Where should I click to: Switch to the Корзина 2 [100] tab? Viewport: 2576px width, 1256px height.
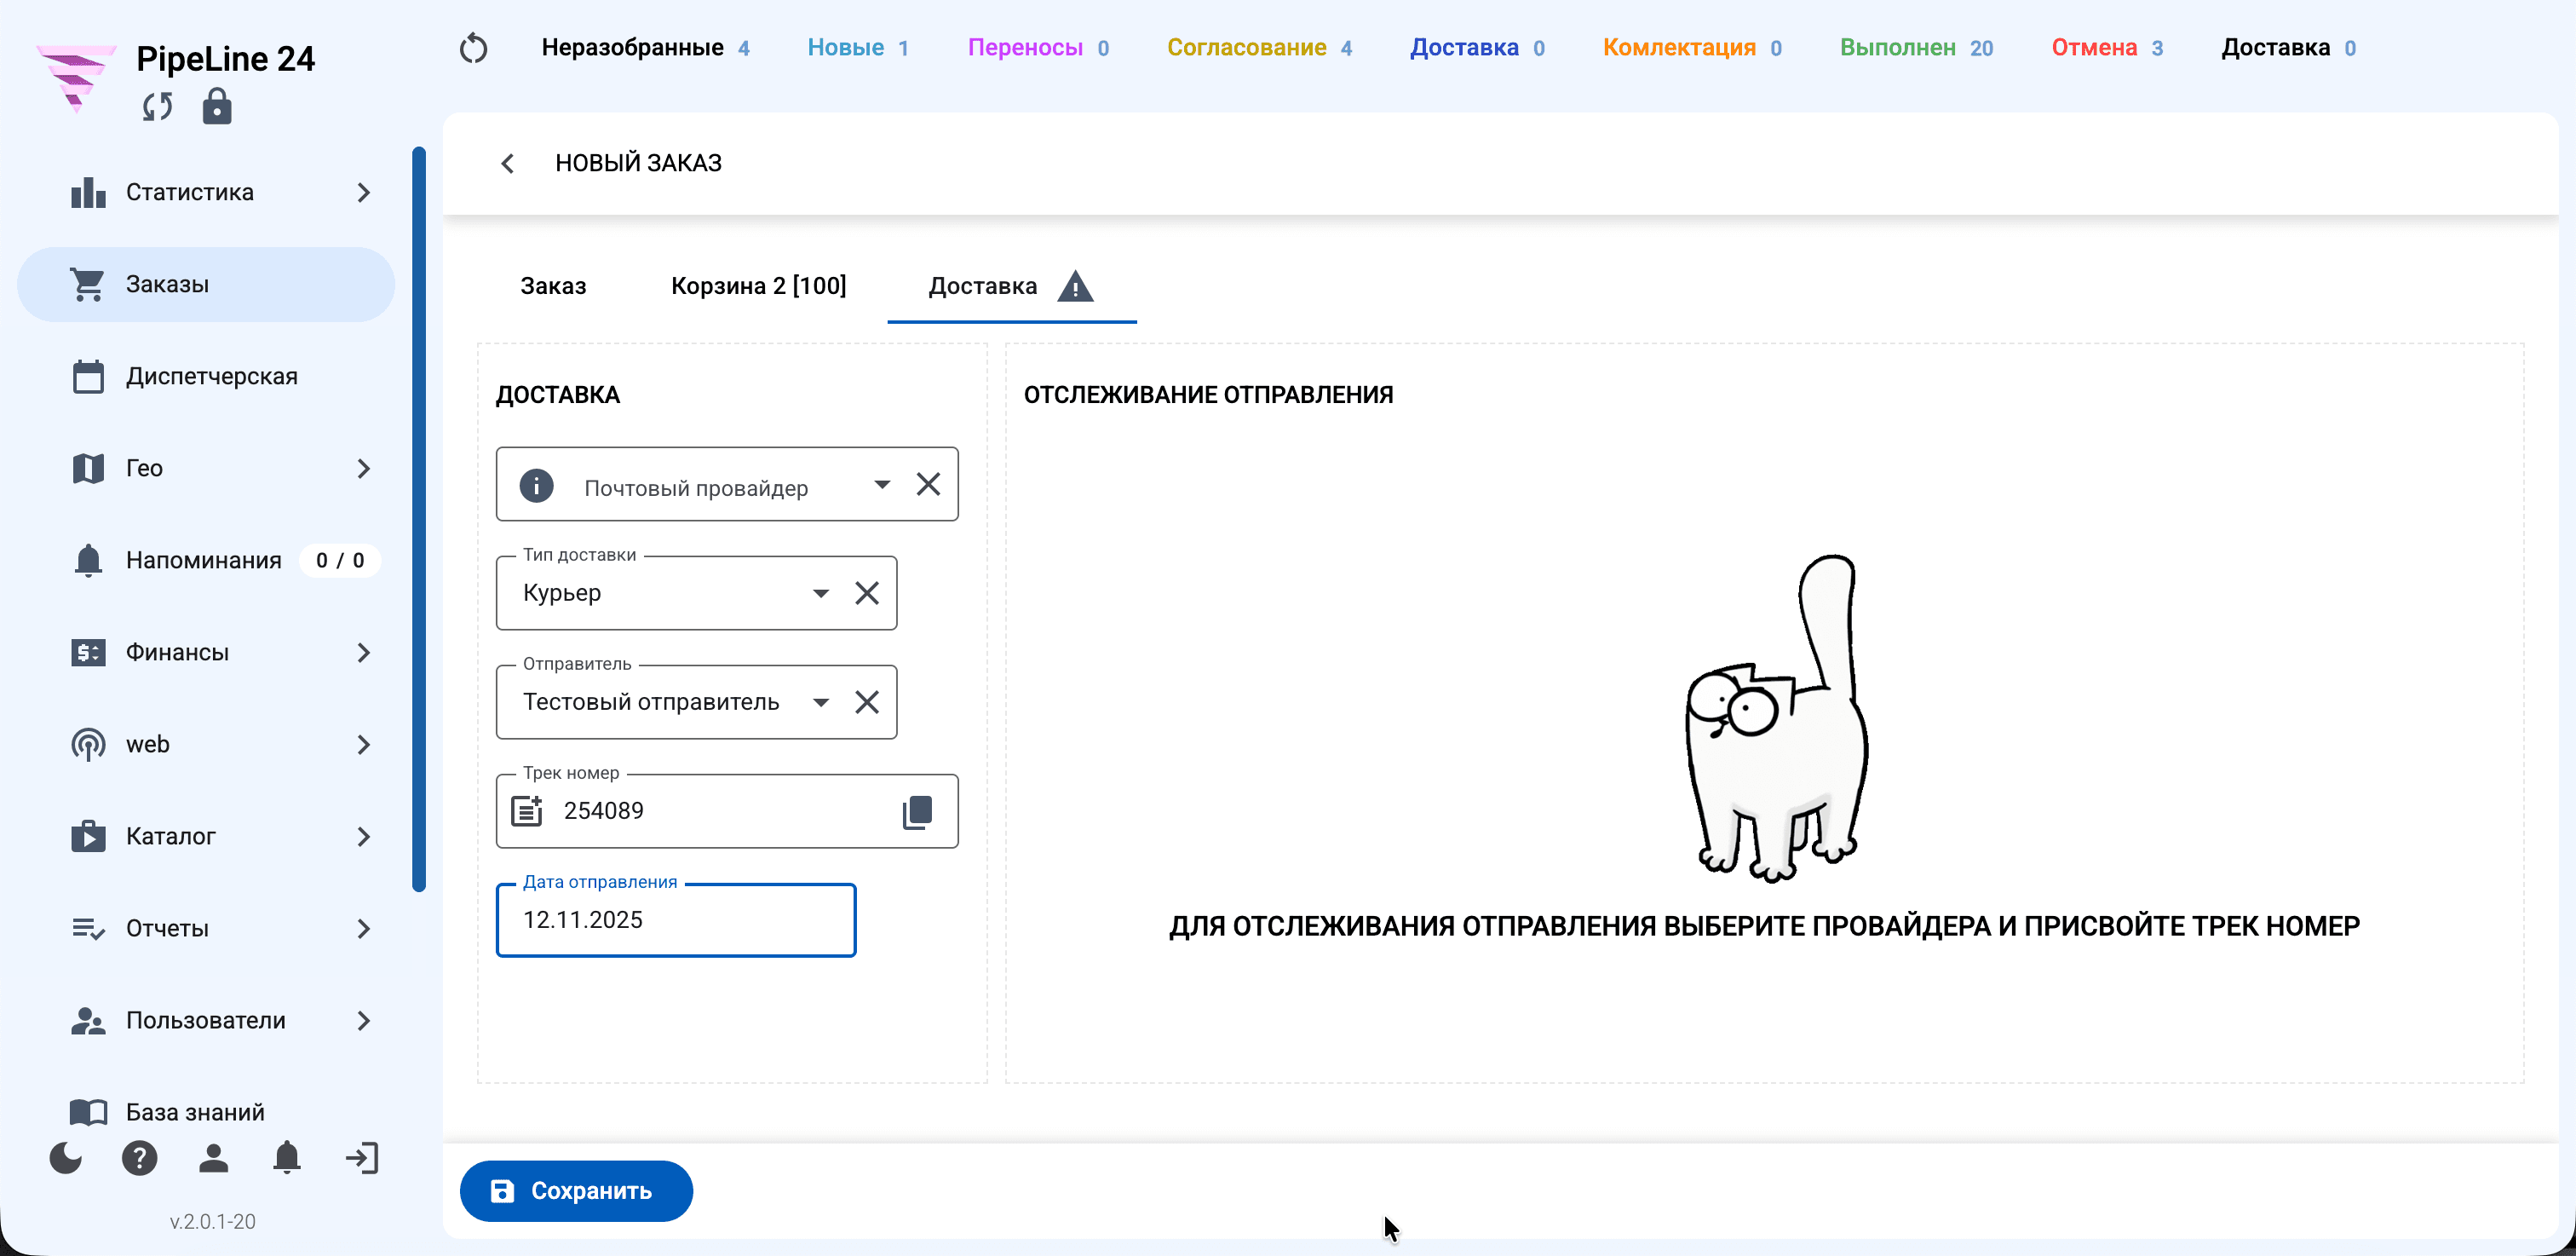pos(758,286)
